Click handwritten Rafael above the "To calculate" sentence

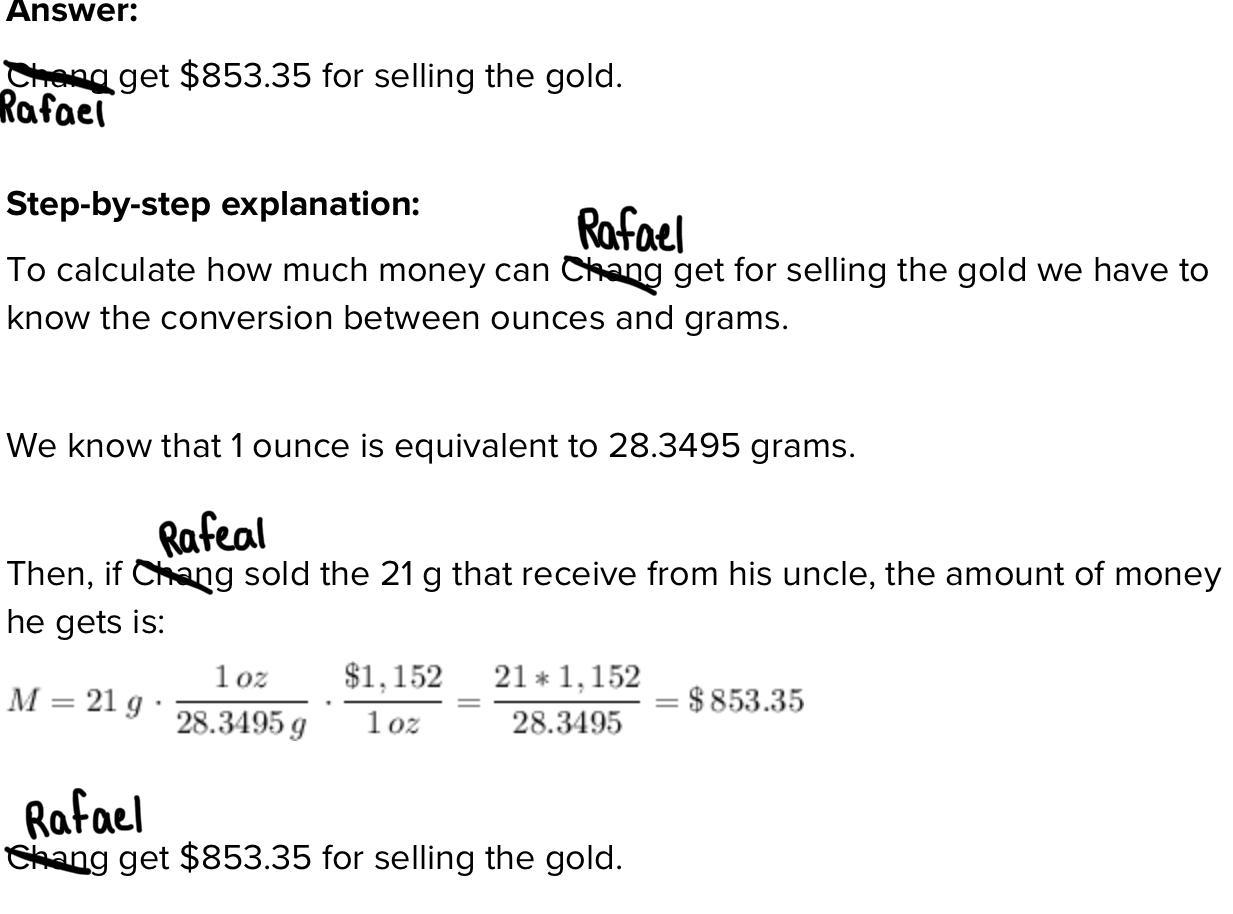(x=630, y=232)
